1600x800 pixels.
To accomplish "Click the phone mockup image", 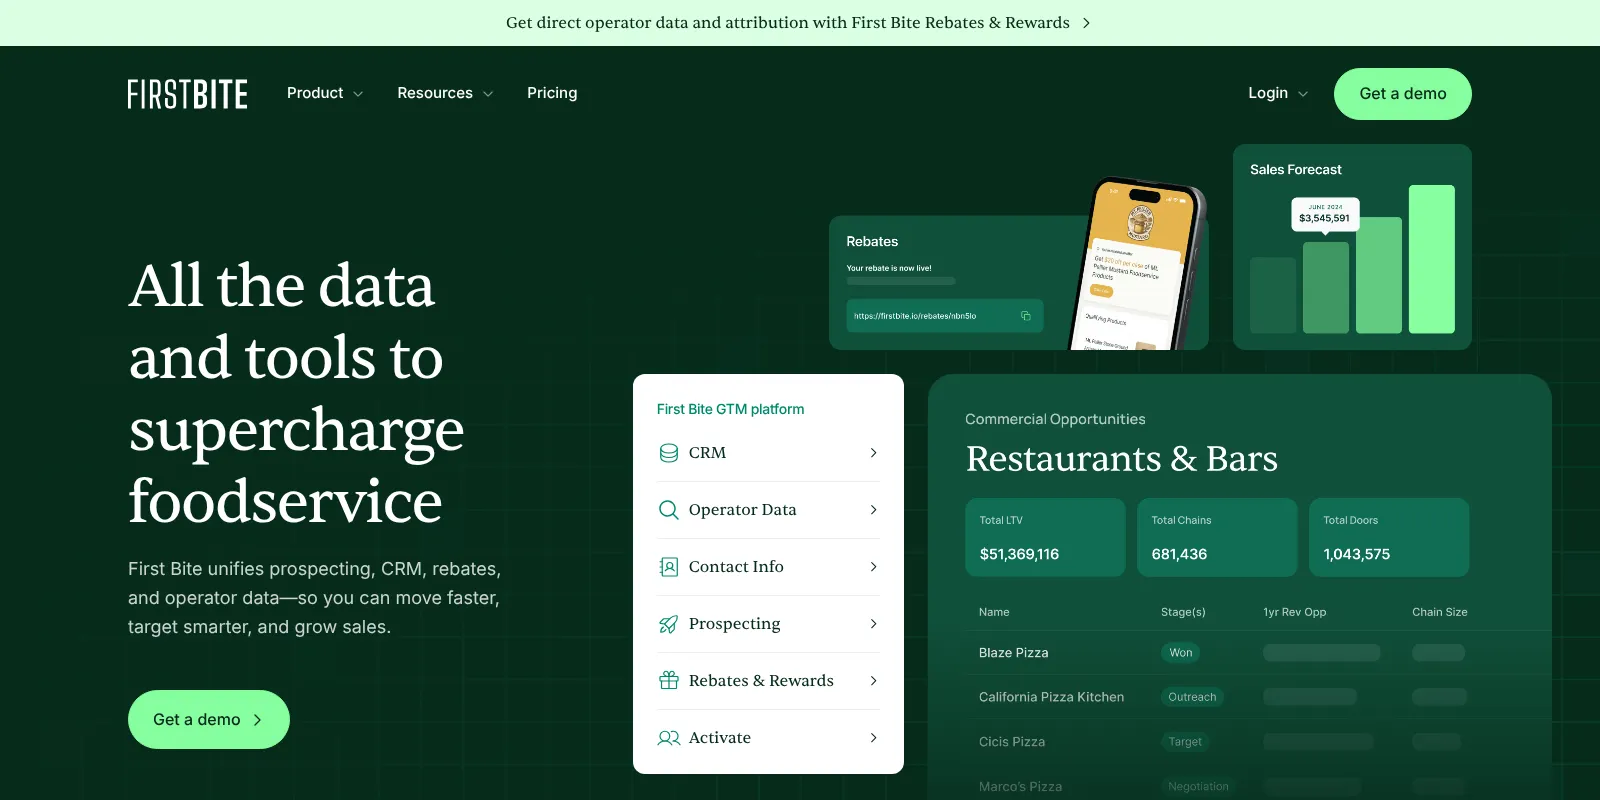I will (x=1138, y=265).
